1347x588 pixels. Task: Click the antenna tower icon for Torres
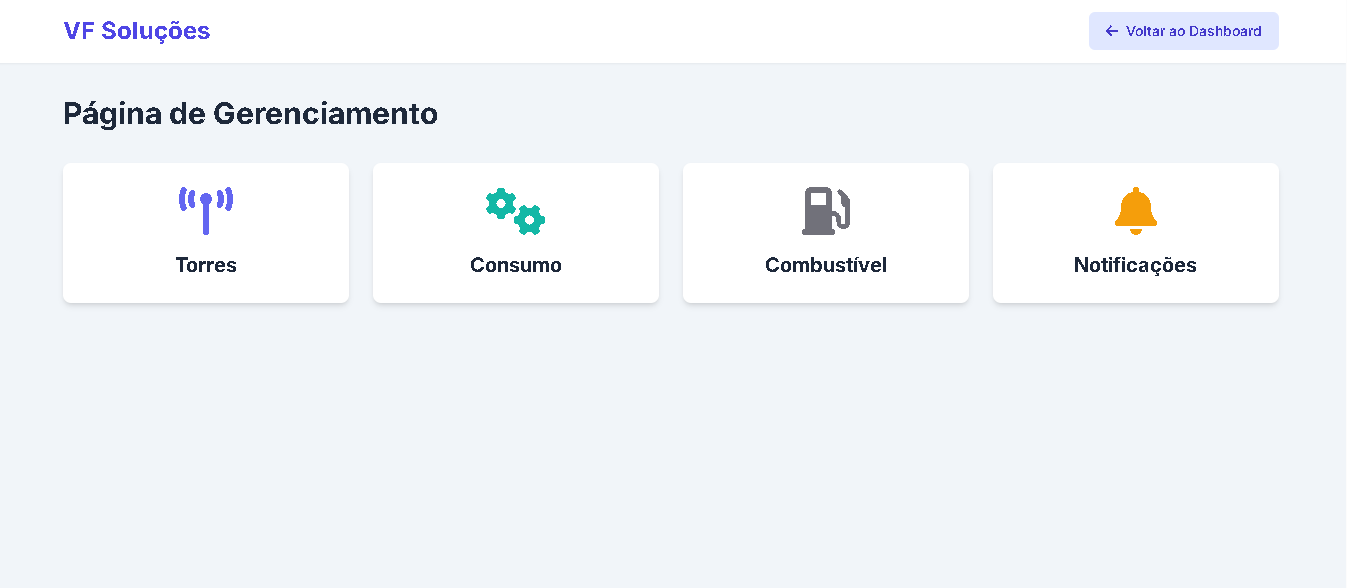click(x=206, y=210)
